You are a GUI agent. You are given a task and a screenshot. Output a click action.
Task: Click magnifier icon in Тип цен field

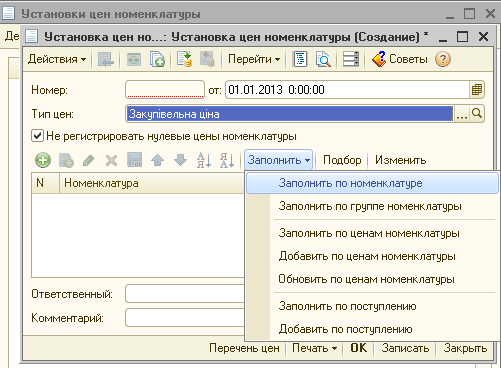[477, 114]
